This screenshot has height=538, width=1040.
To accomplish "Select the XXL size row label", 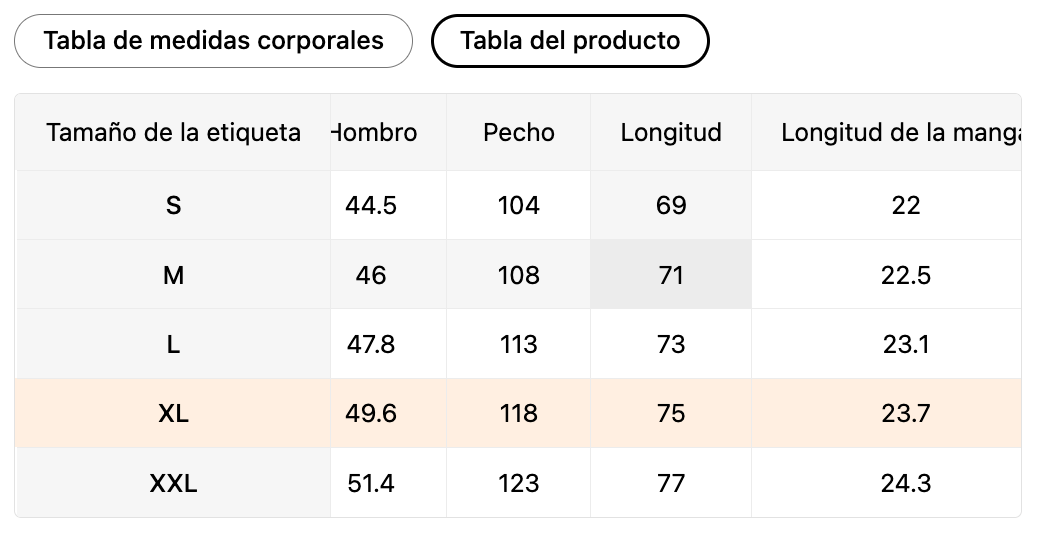I will 173,483.
